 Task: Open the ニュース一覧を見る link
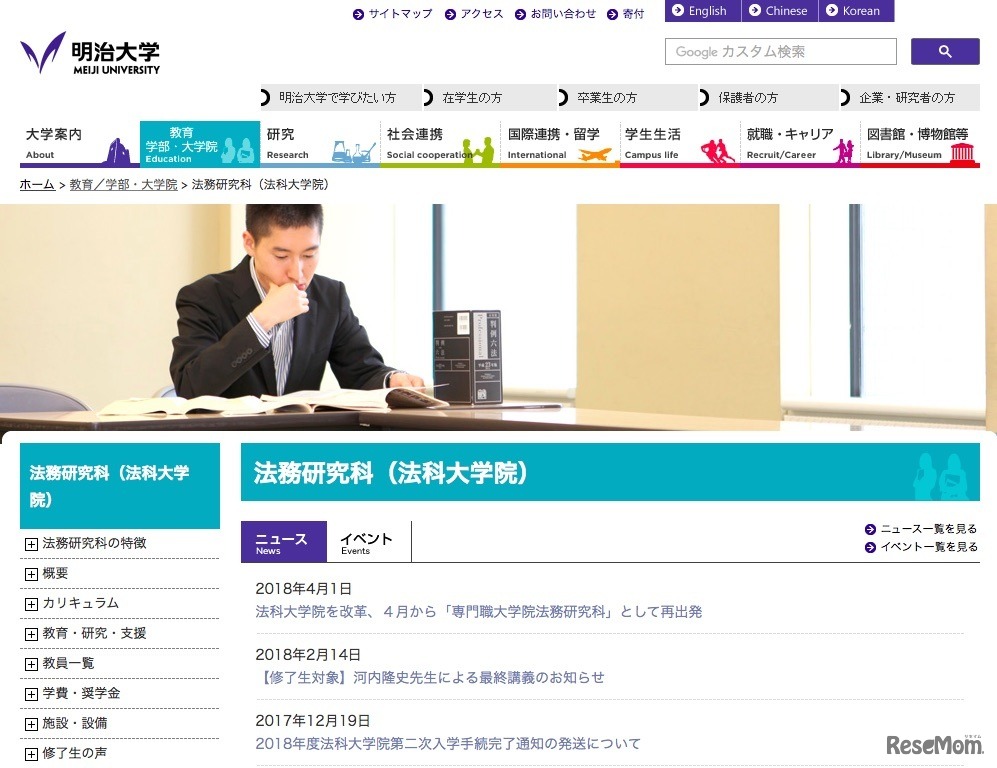[925, 528]
